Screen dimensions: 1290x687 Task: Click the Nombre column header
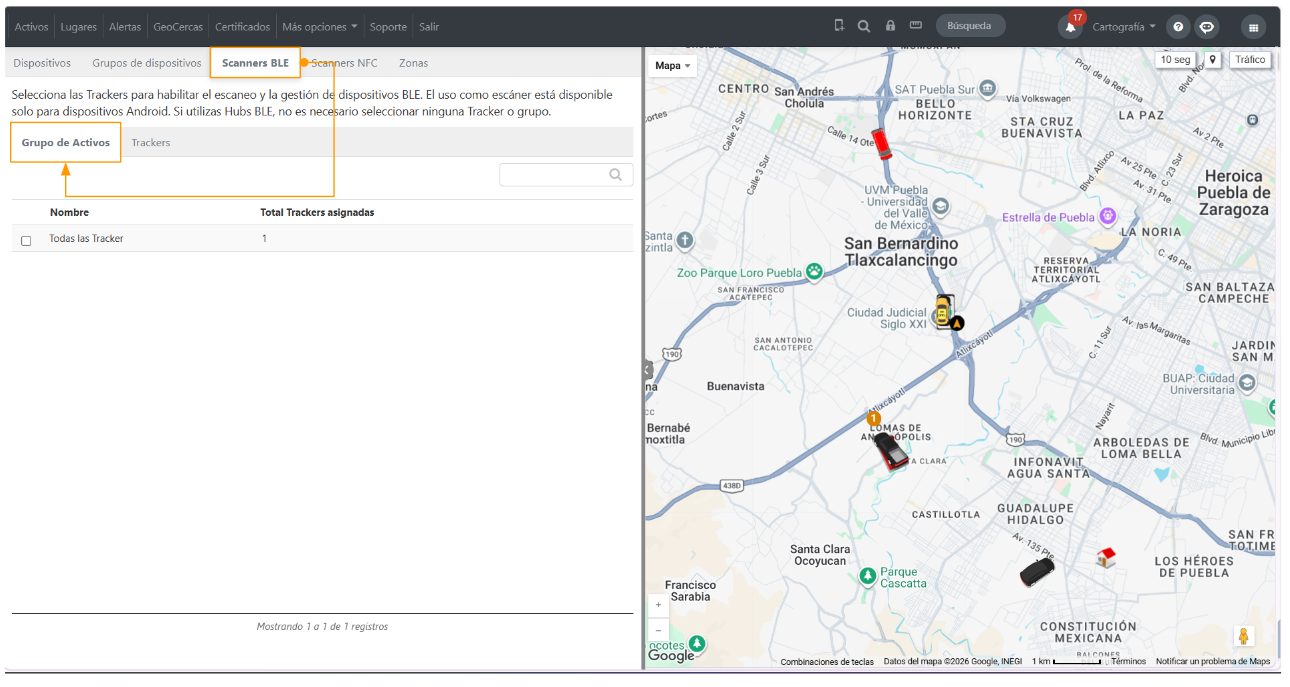[x=69, y=212]
